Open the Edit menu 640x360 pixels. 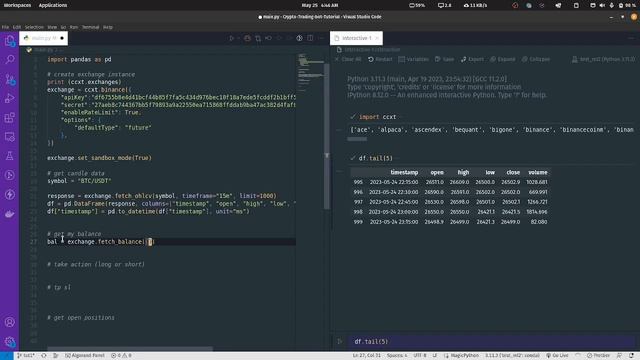click(x=17, y=27)
